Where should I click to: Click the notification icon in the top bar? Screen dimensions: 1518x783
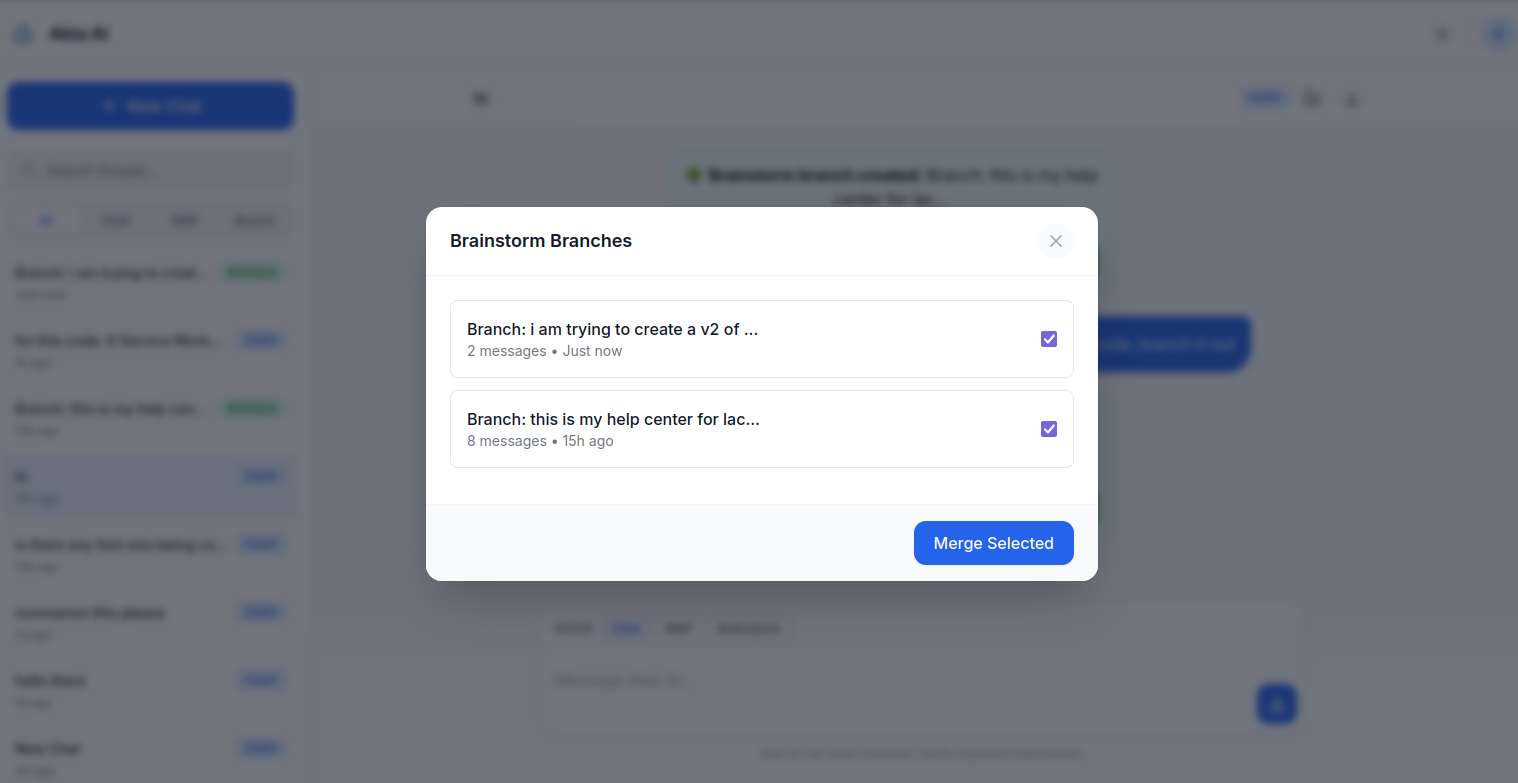1441,33
